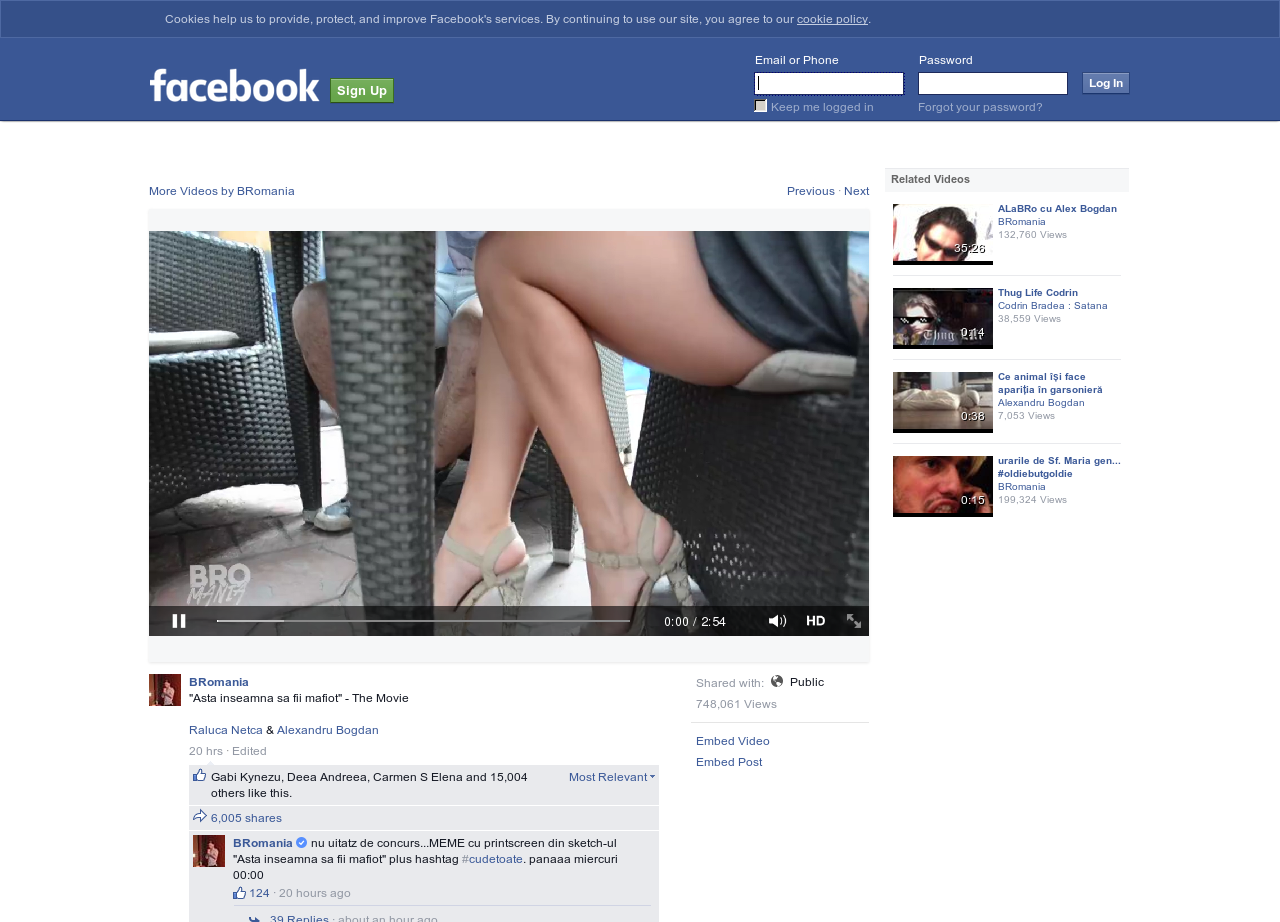Screen dimensions: 1280x922
Task: Click the share arrow icon
Action: click(200, 816)
